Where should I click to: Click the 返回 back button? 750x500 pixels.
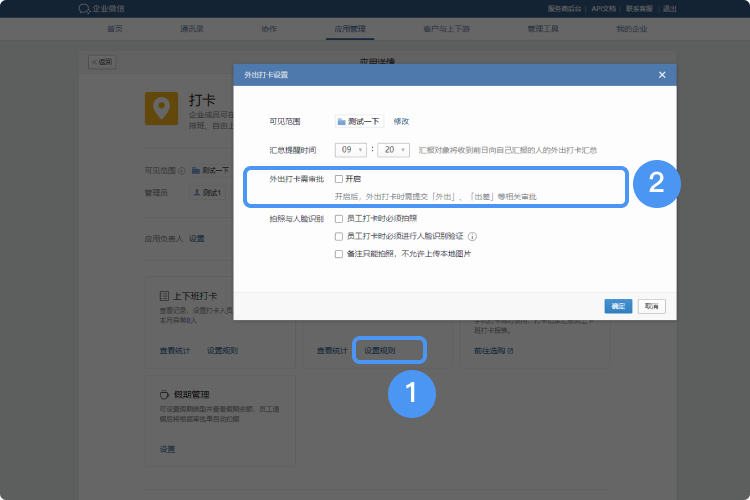coord(102,62)
